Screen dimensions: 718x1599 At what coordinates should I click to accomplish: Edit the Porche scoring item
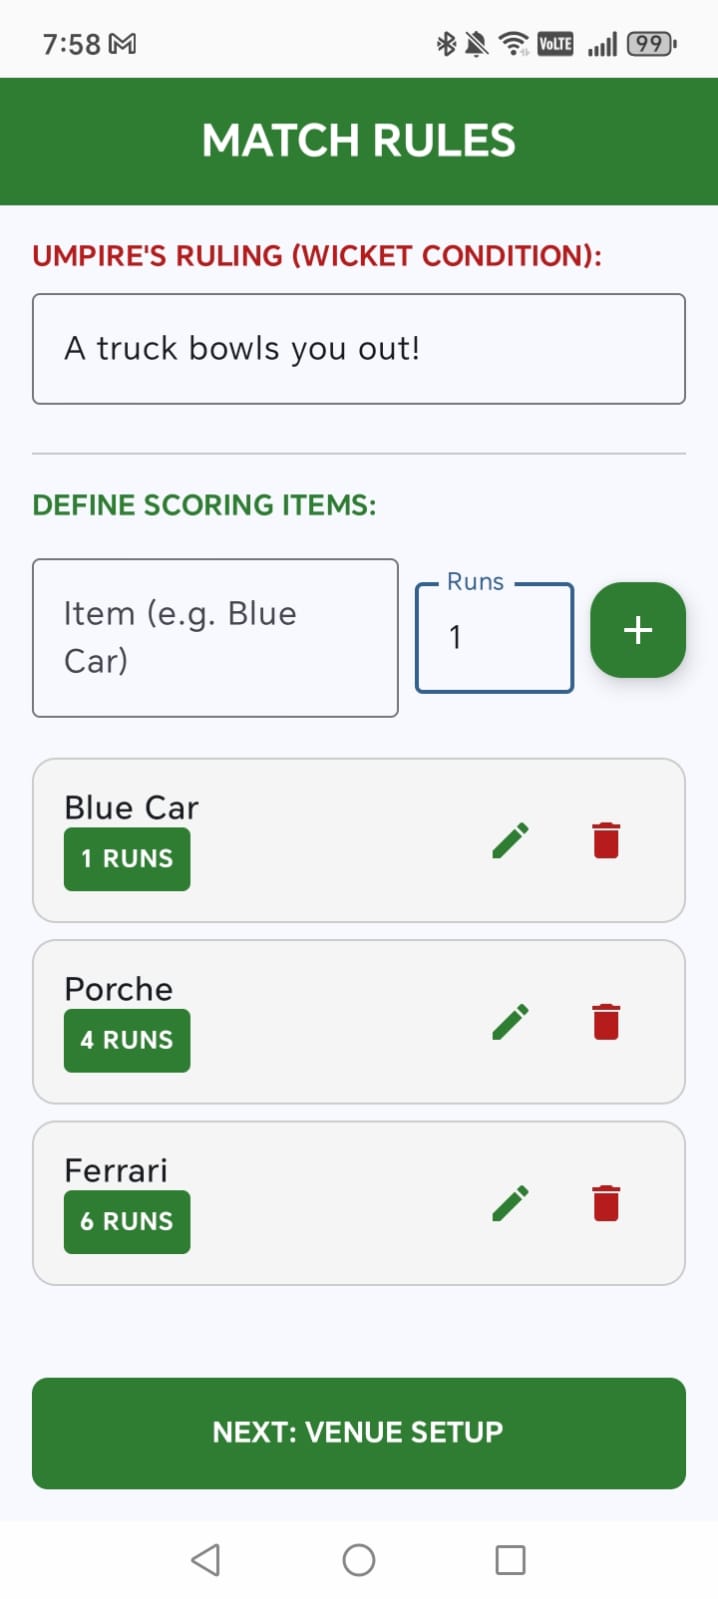point(510,1022)
